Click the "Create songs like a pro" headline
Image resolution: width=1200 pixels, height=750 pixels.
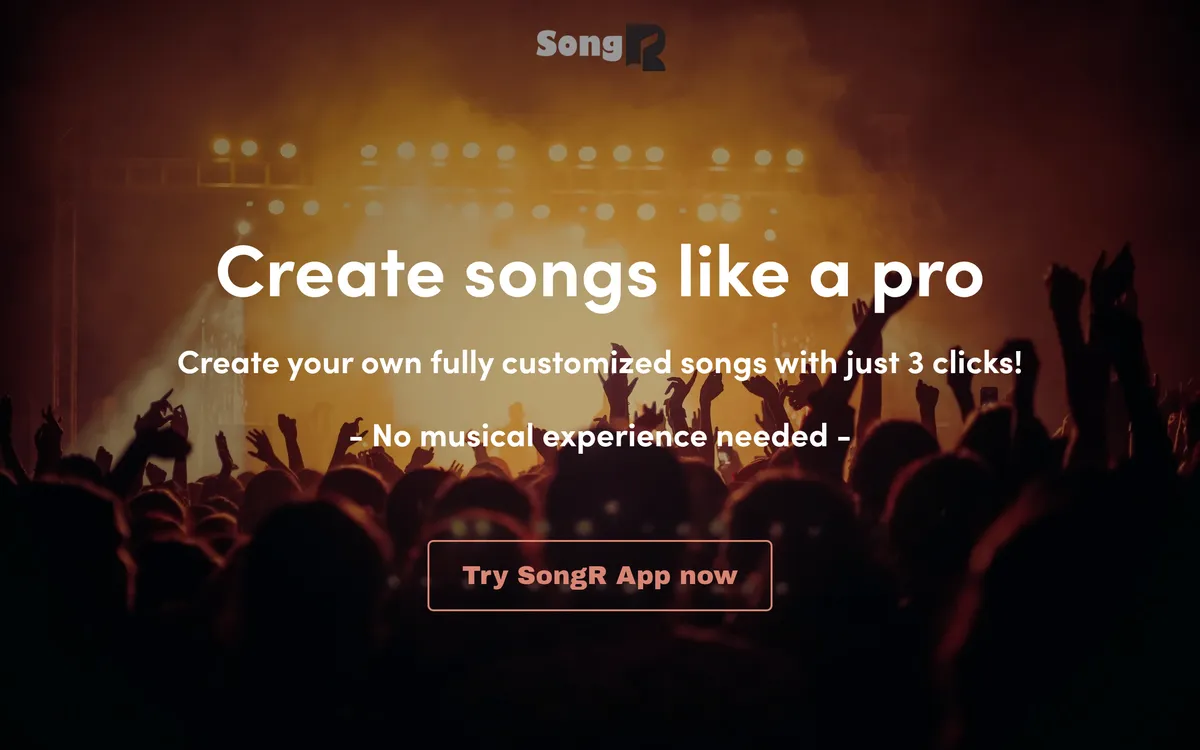click(600, 271)
